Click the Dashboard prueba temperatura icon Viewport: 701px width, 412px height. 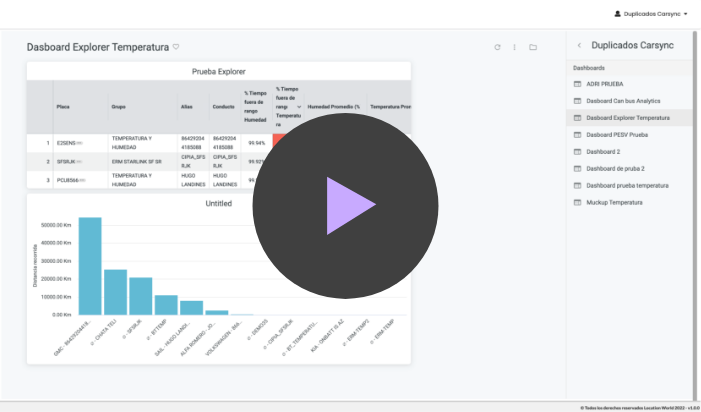click(x=577, y=186)
